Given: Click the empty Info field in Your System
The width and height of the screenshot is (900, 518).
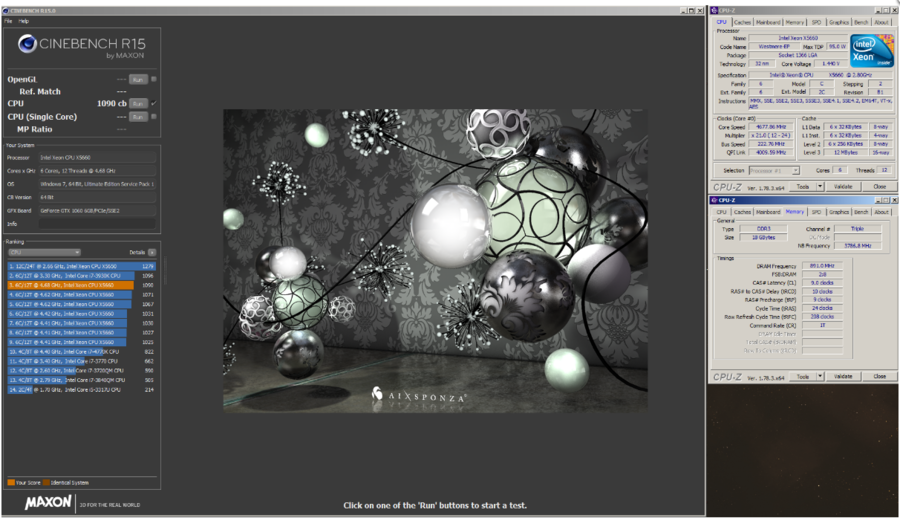Looking at the screenshot, I should pyautogui.click(x=97, y=224).
